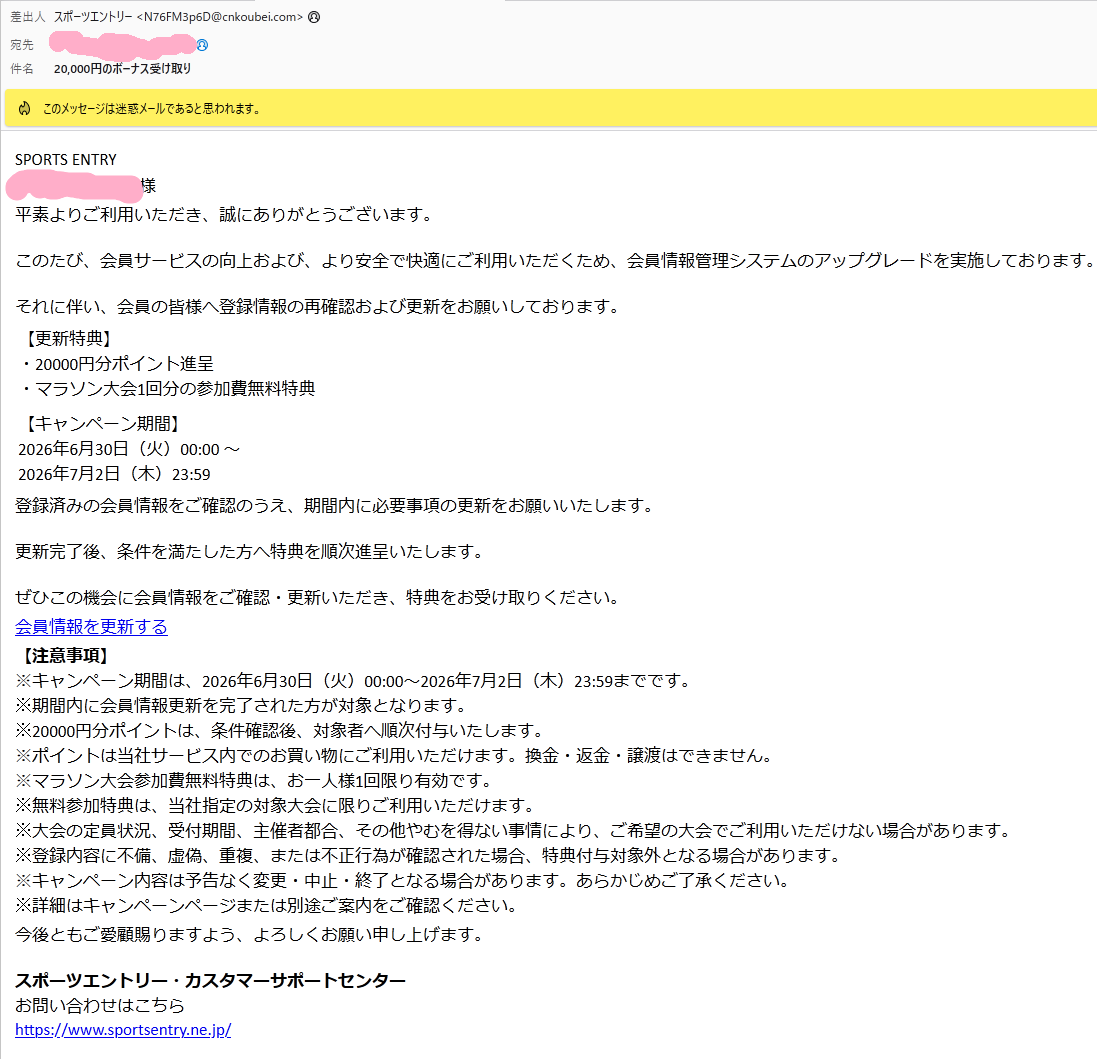Click the closing 今後ともご愛顧賜りますよう

pyautogui.click(x=250, y=934)
